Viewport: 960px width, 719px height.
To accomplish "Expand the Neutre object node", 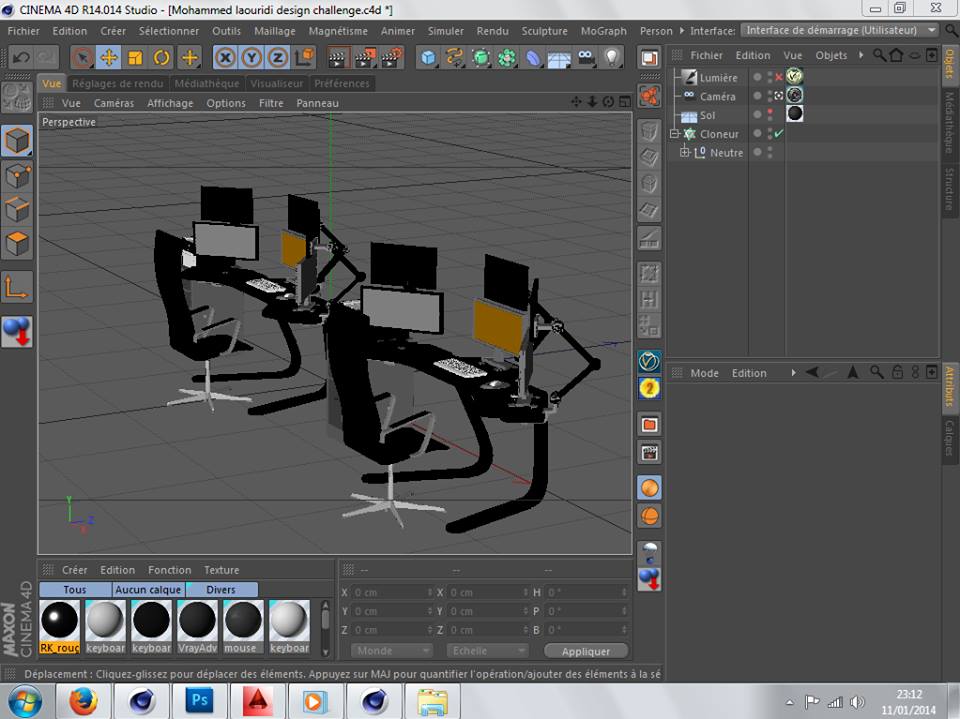I will click(x=685, y=153).
